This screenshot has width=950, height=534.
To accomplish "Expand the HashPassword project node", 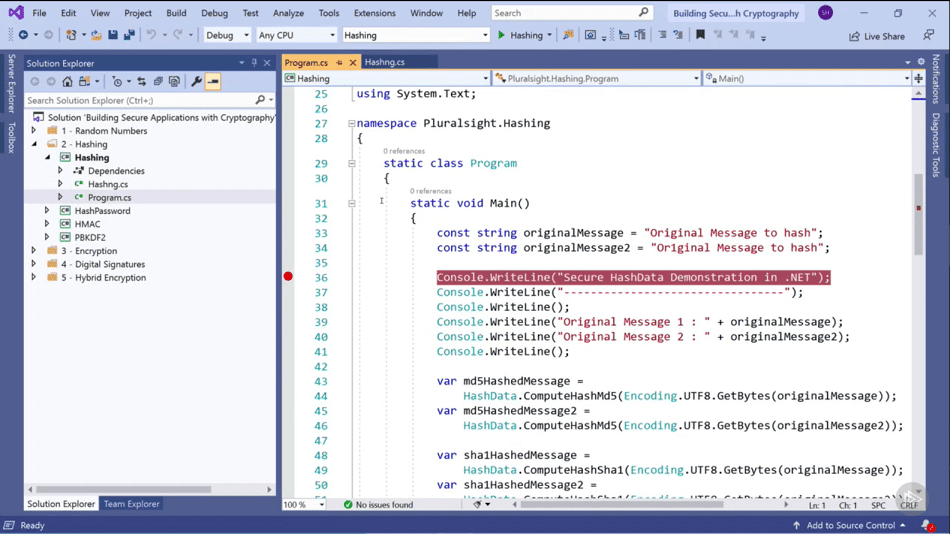I will pos(47,210).
